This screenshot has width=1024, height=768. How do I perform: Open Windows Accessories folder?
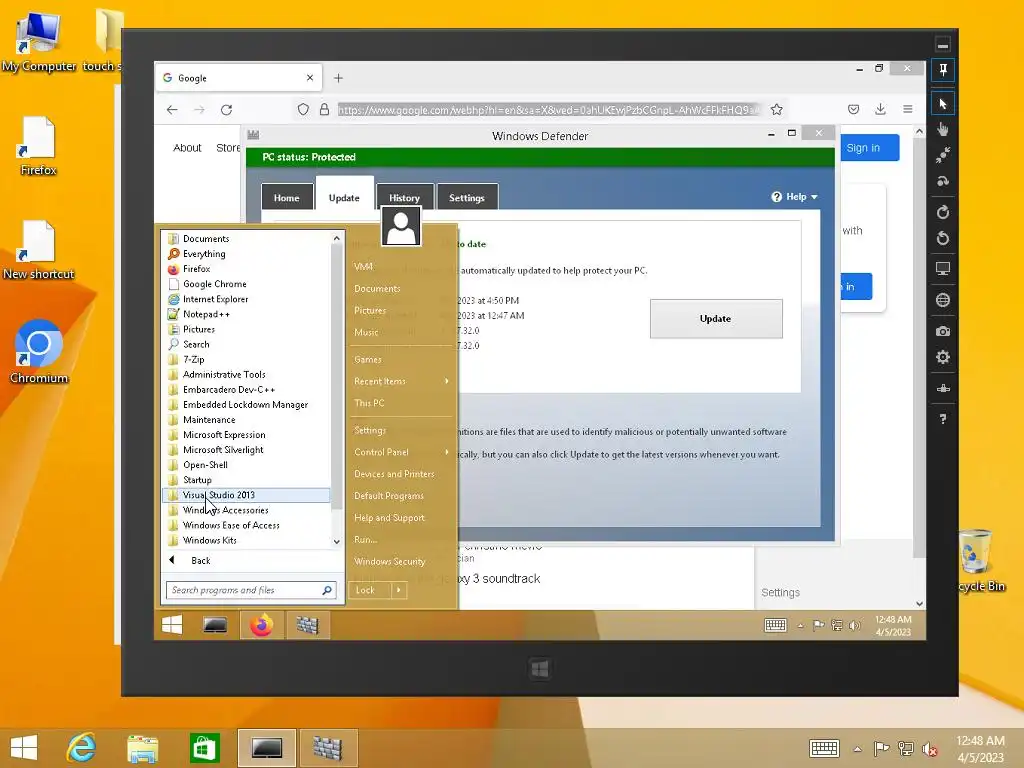246,510
